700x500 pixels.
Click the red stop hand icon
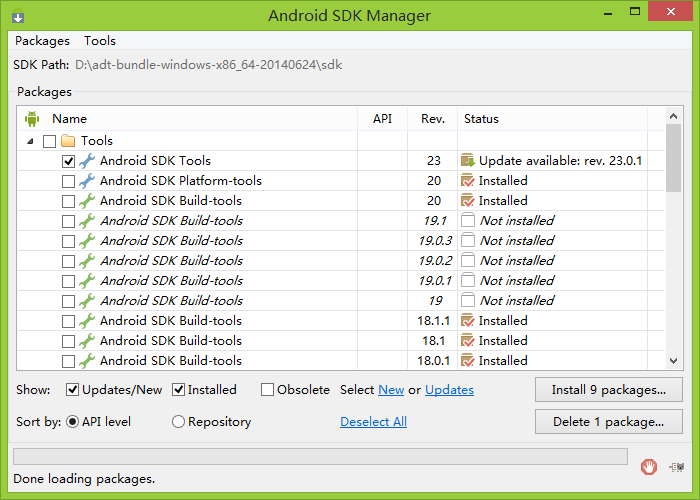click(x=649, y=467)
